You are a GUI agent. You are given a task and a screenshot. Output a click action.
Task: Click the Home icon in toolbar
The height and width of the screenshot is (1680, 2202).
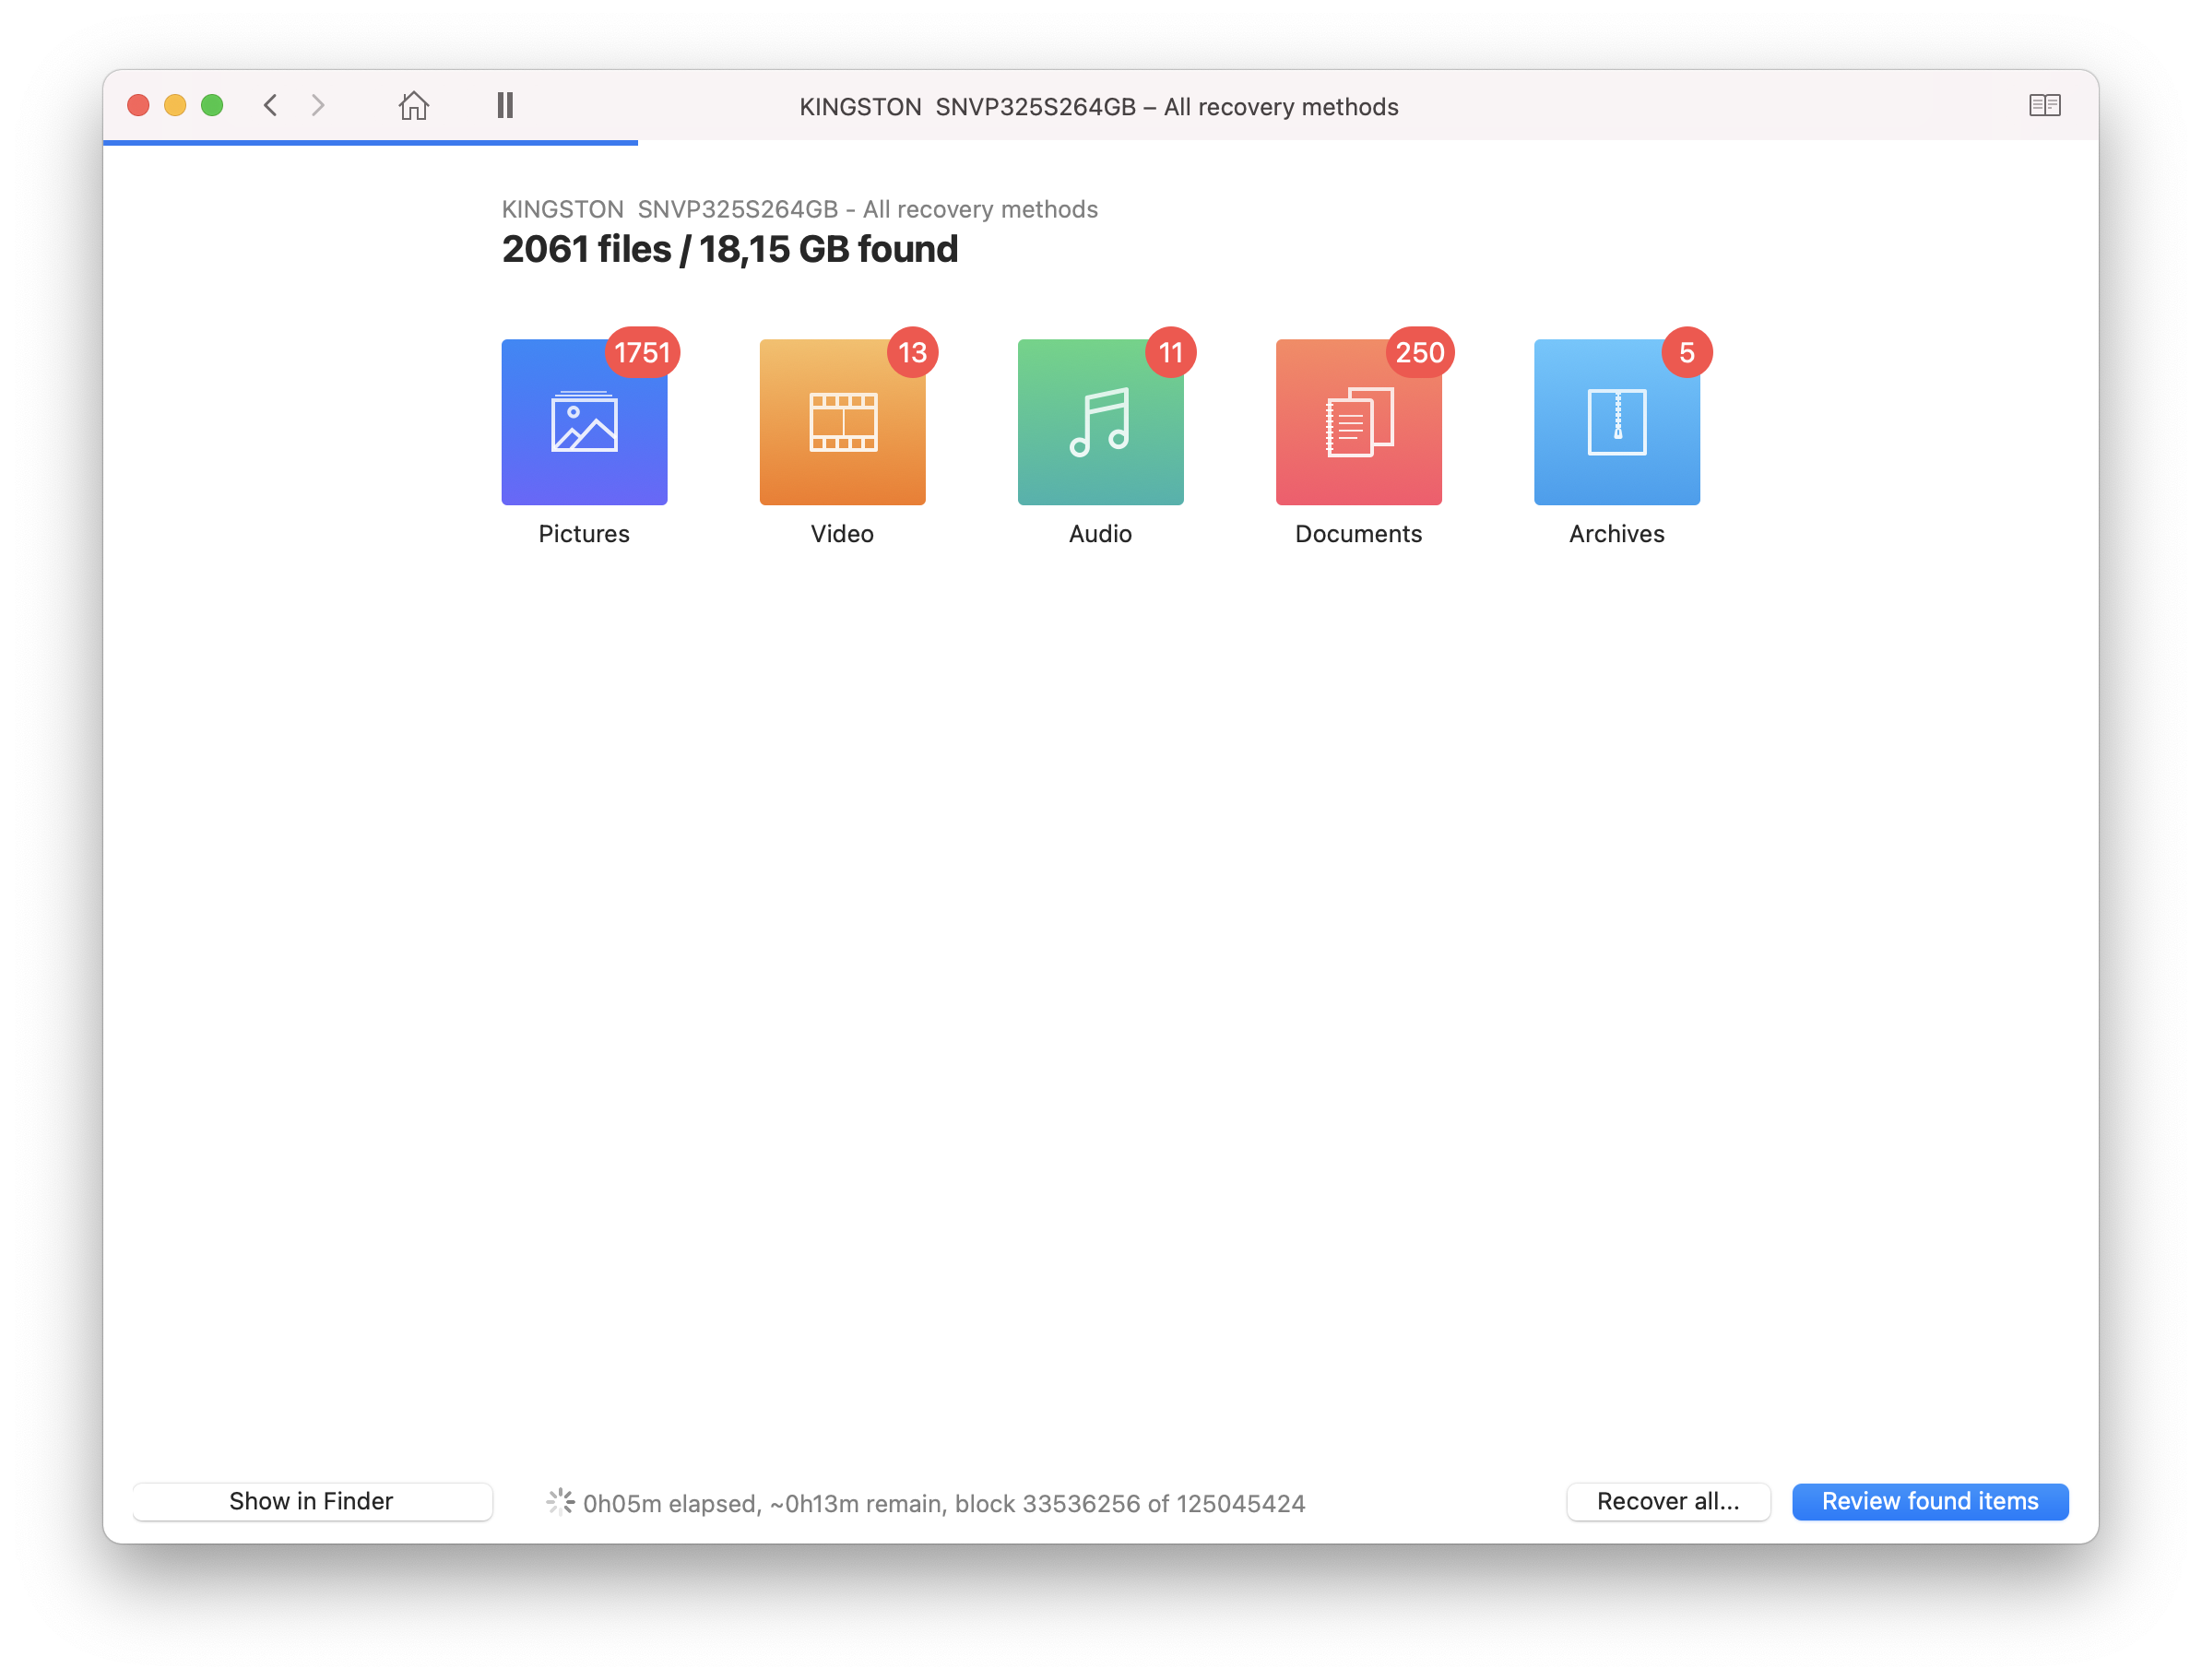click(x=413, y=105)
